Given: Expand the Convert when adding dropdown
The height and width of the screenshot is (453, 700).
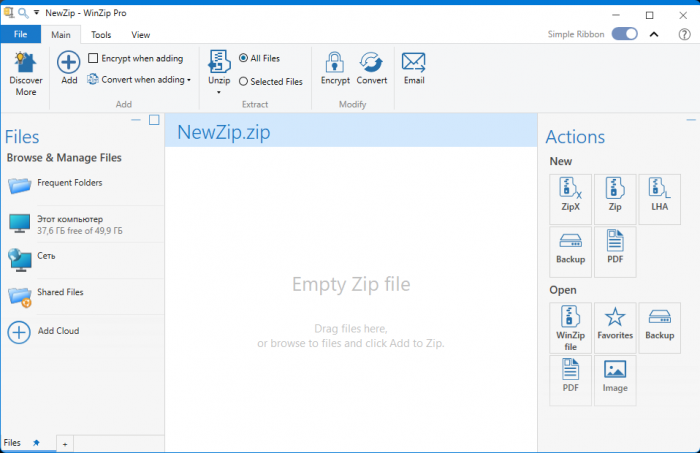Looking at the screenshot, I should pos(189,80).
